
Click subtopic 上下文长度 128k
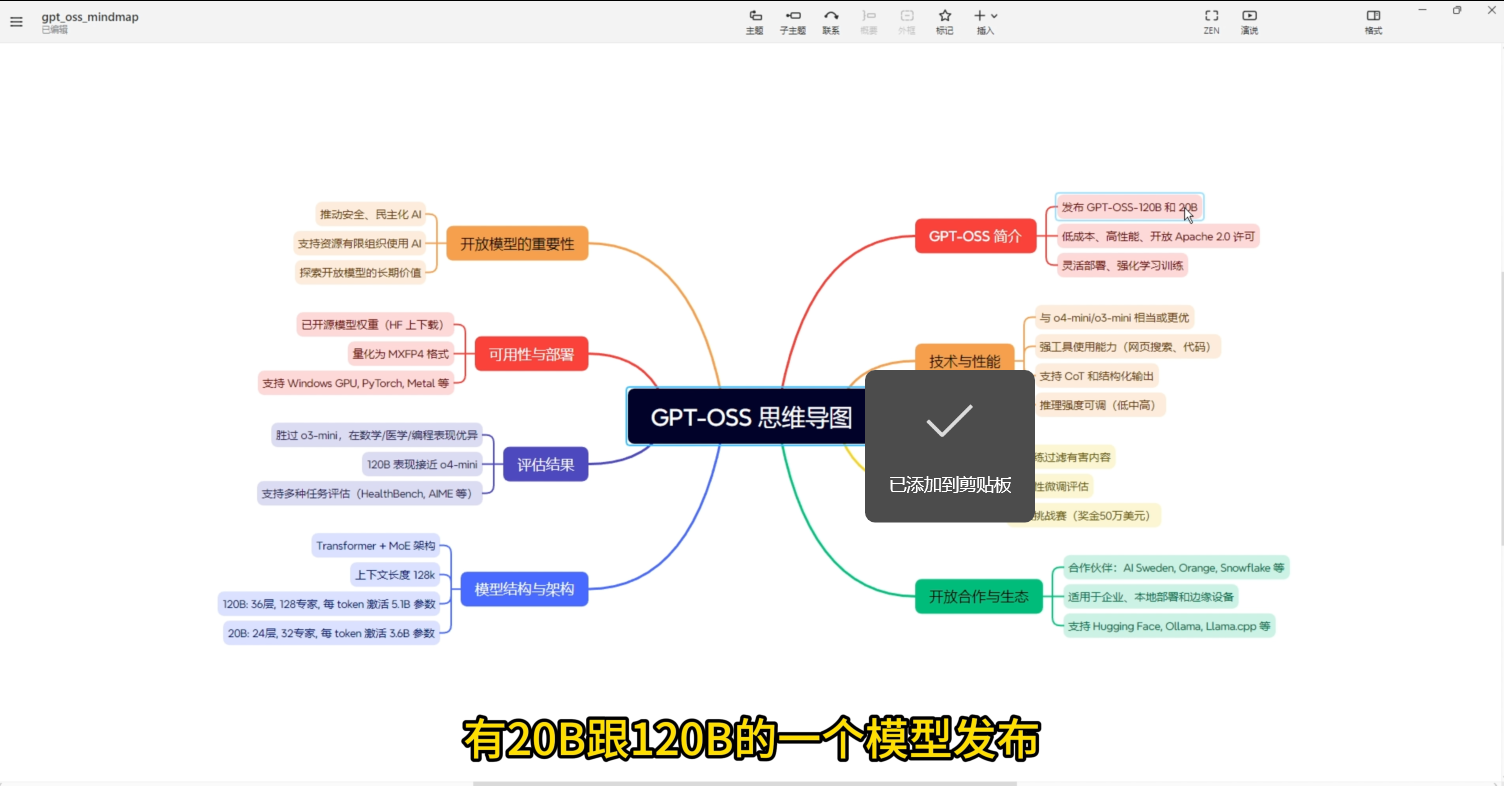[x=395, y=574]
